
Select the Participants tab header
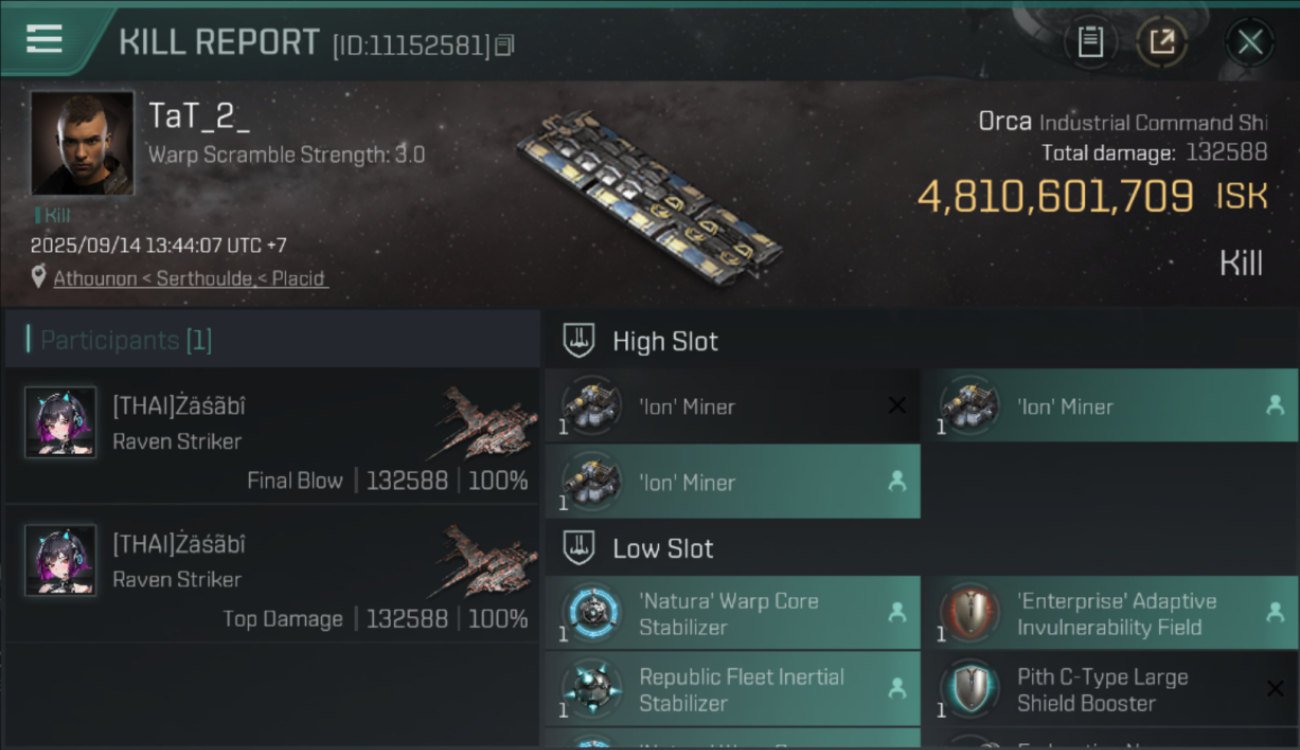(126, 340)
